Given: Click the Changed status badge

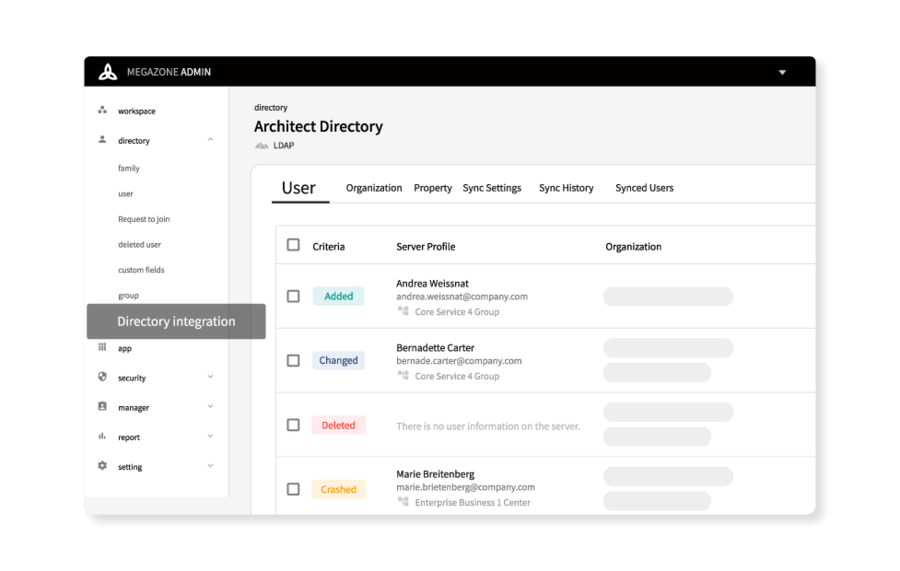Looking at the screenshot, I should (x=338, y=360).
